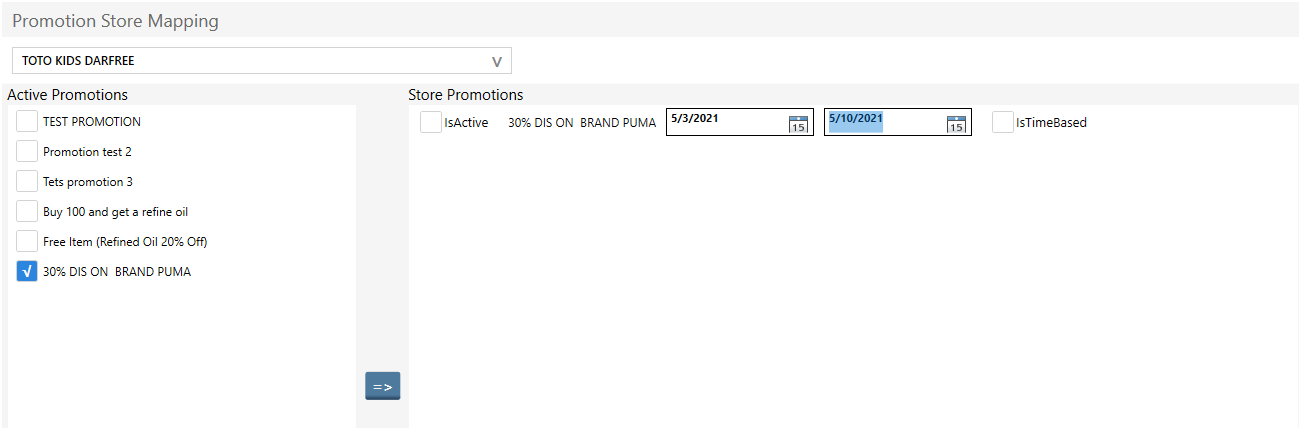This screenshot has height=428, width=1299.
Task: Click 30% DIS ON BRAND PUMA in Store Promotions
Action: 582,123
